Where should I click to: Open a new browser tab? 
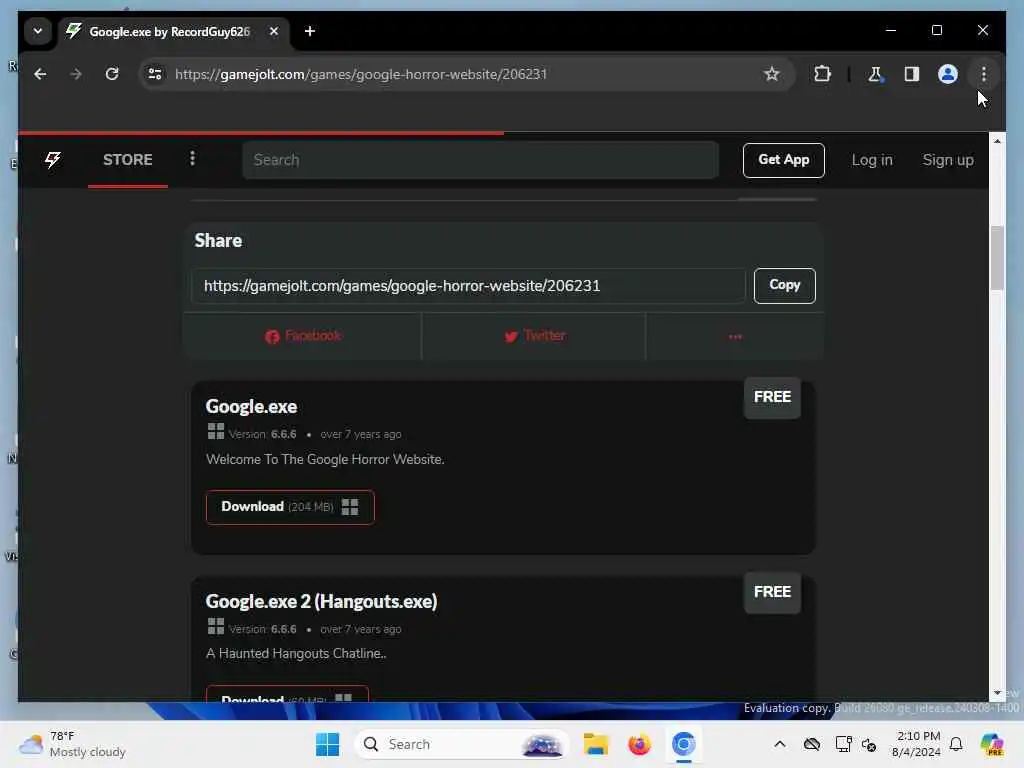tap(310, 31)
